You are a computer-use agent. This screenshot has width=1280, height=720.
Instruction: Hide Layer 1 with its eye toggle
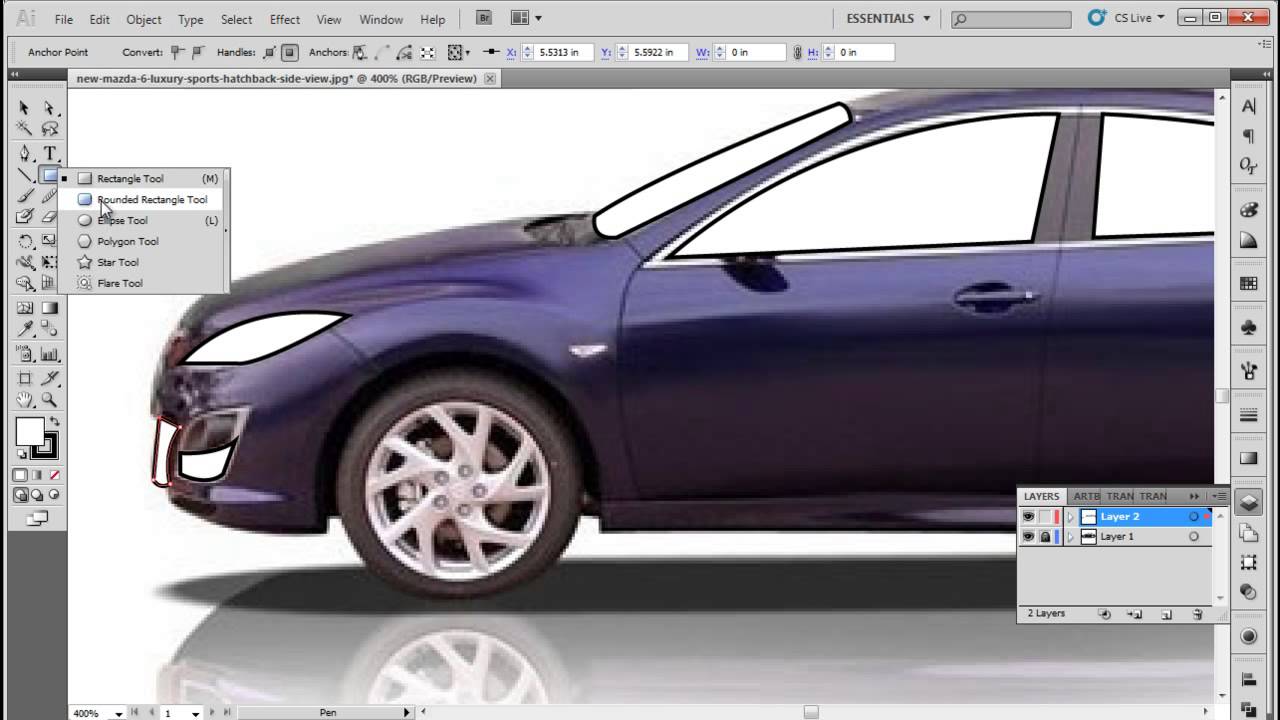1028,537
